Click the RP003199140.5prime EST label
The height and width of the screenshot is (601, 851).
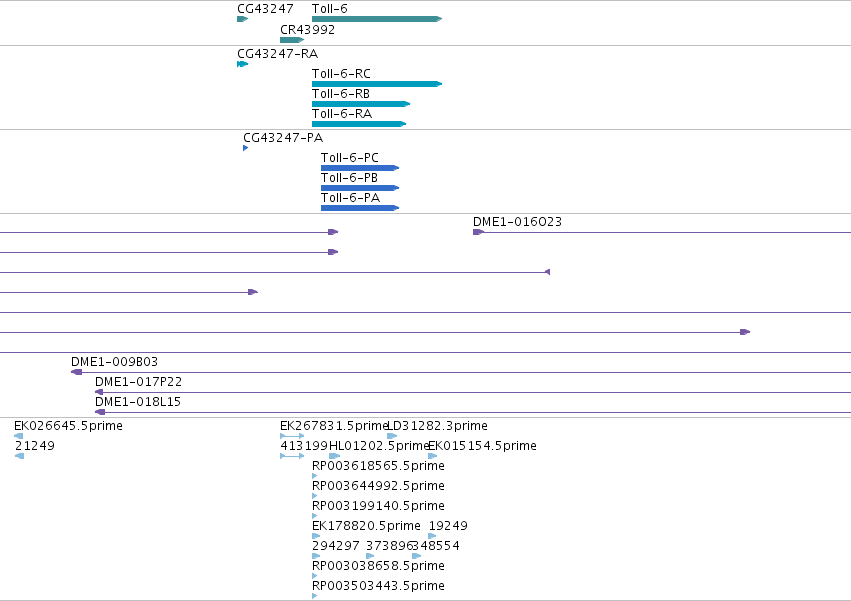point(378,507)
